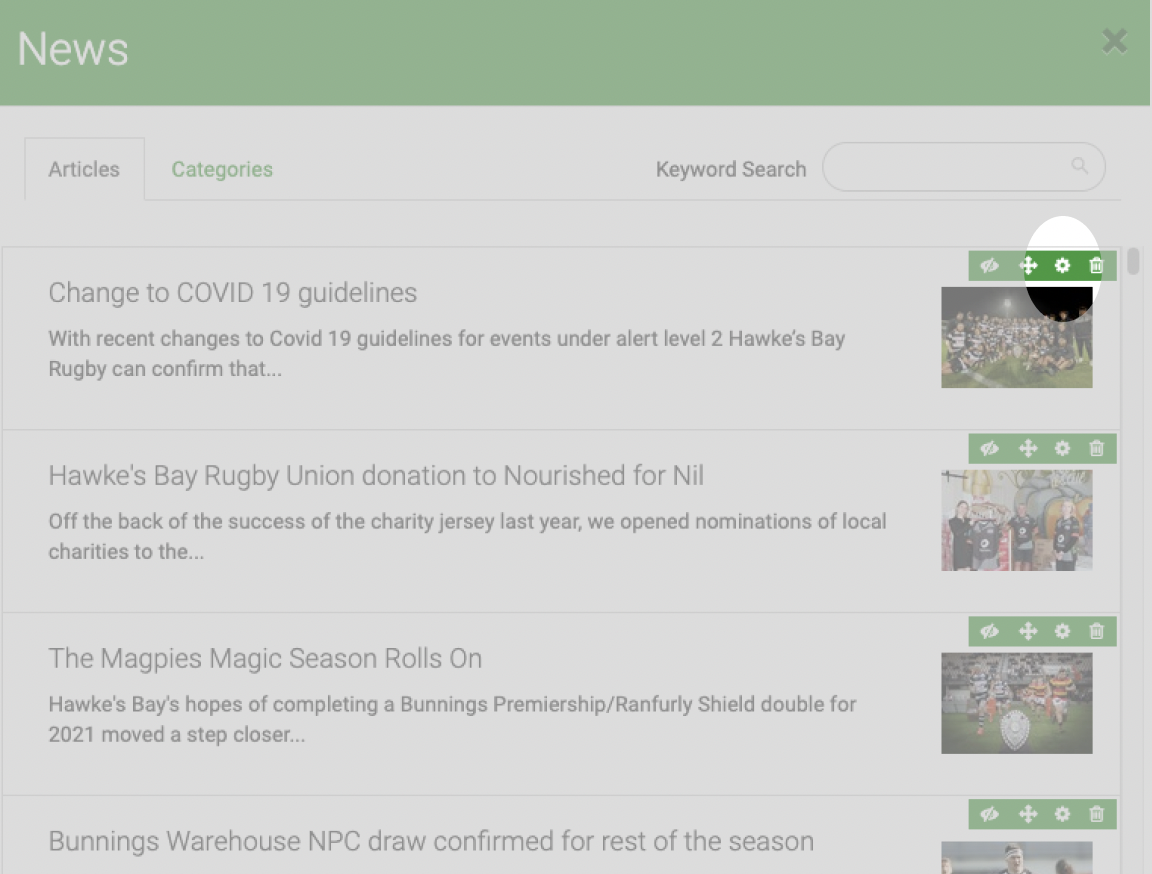Open settings gear for Bunnings Warehouse NPC article
This screenshot has width=1152, height=874.
pyautogui.click(x=1062, y=815)
